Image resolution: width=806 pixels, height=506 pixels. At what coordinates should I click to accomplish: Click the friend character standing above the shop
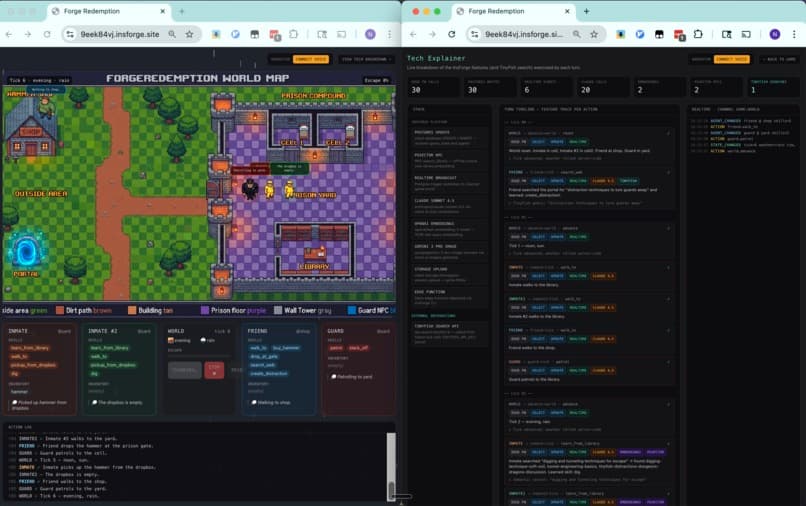coord(46,107)
